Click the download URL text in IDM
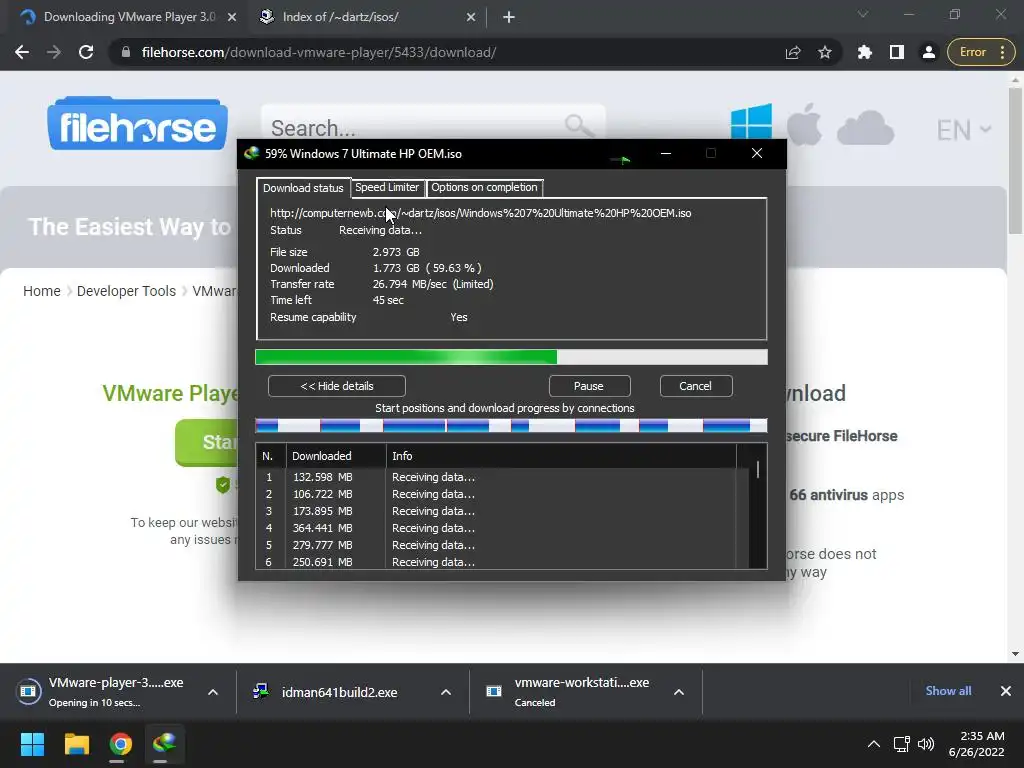This screenshot has width=1024, height=768. coord(480,213)
